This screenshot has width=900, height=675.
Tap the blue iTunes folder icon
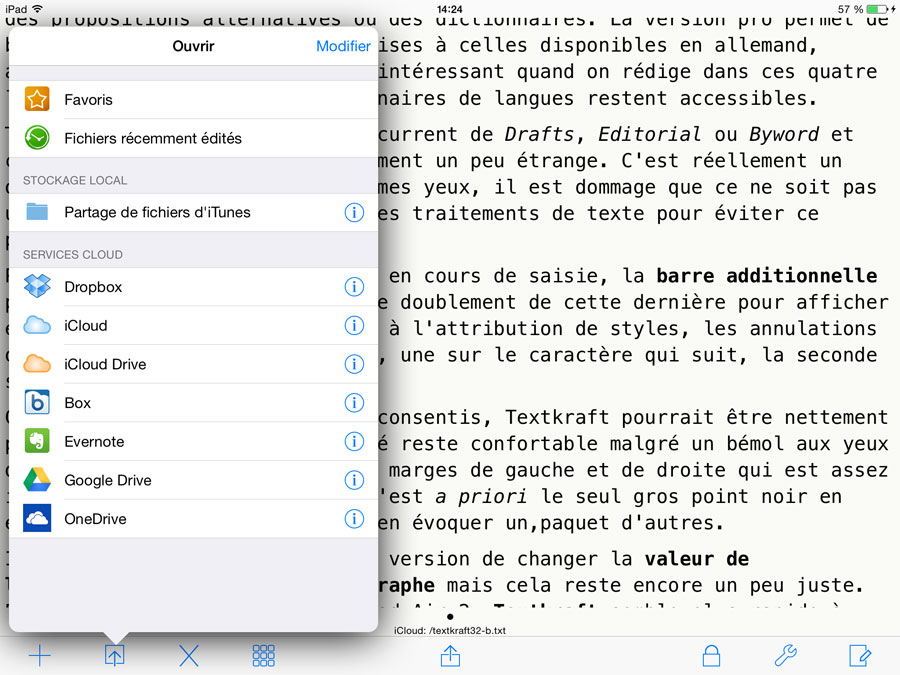click(x=37, y=212)
